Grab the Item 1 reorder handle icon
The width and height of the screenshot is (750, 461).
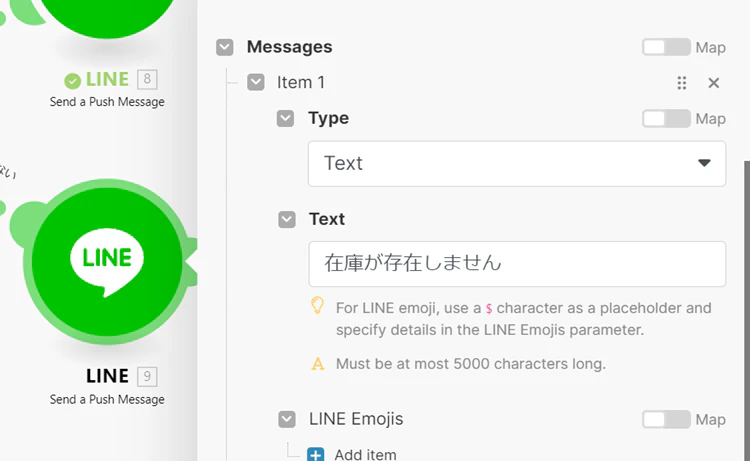[682, 83]
